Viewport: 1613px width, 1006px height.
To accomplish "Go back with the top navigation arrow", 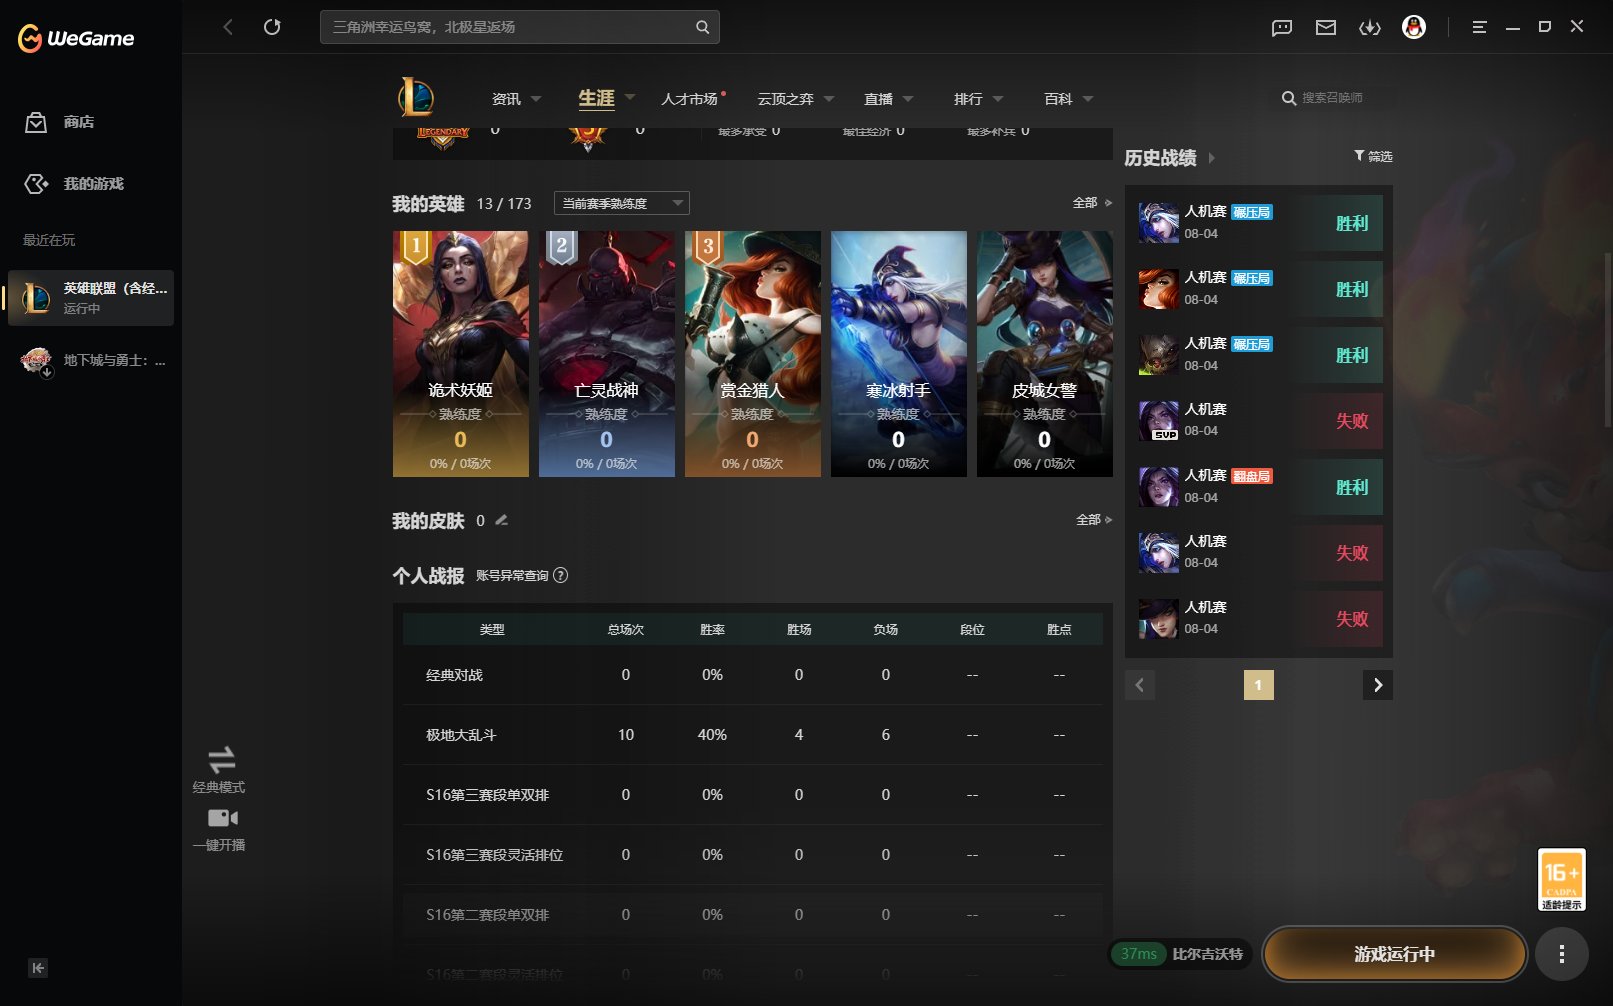I will pos(228,27).
